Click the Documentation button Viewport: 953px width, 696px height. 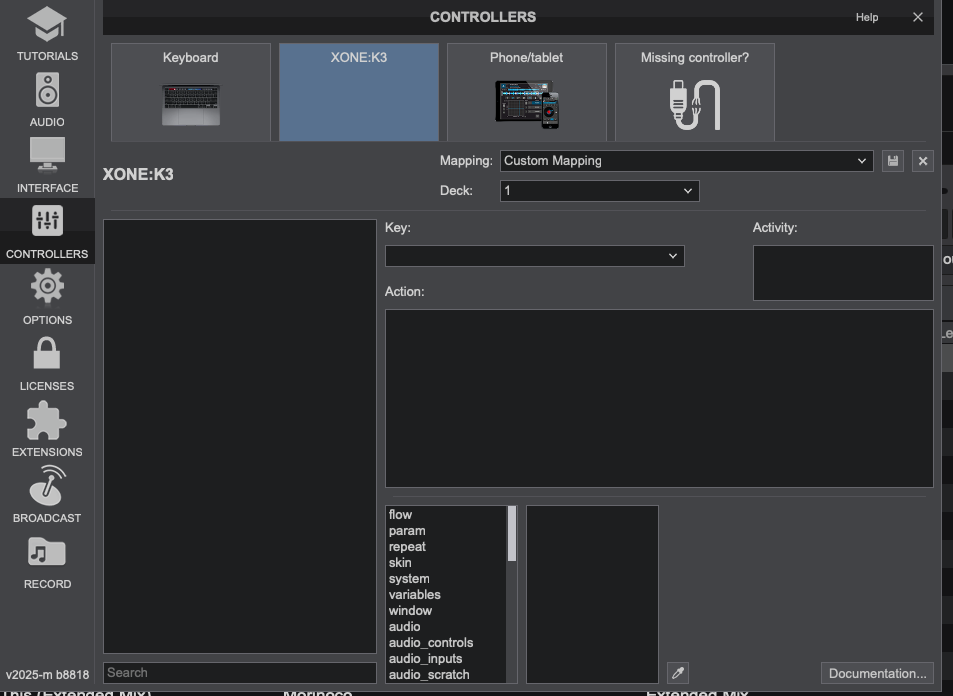click(877, 673)
